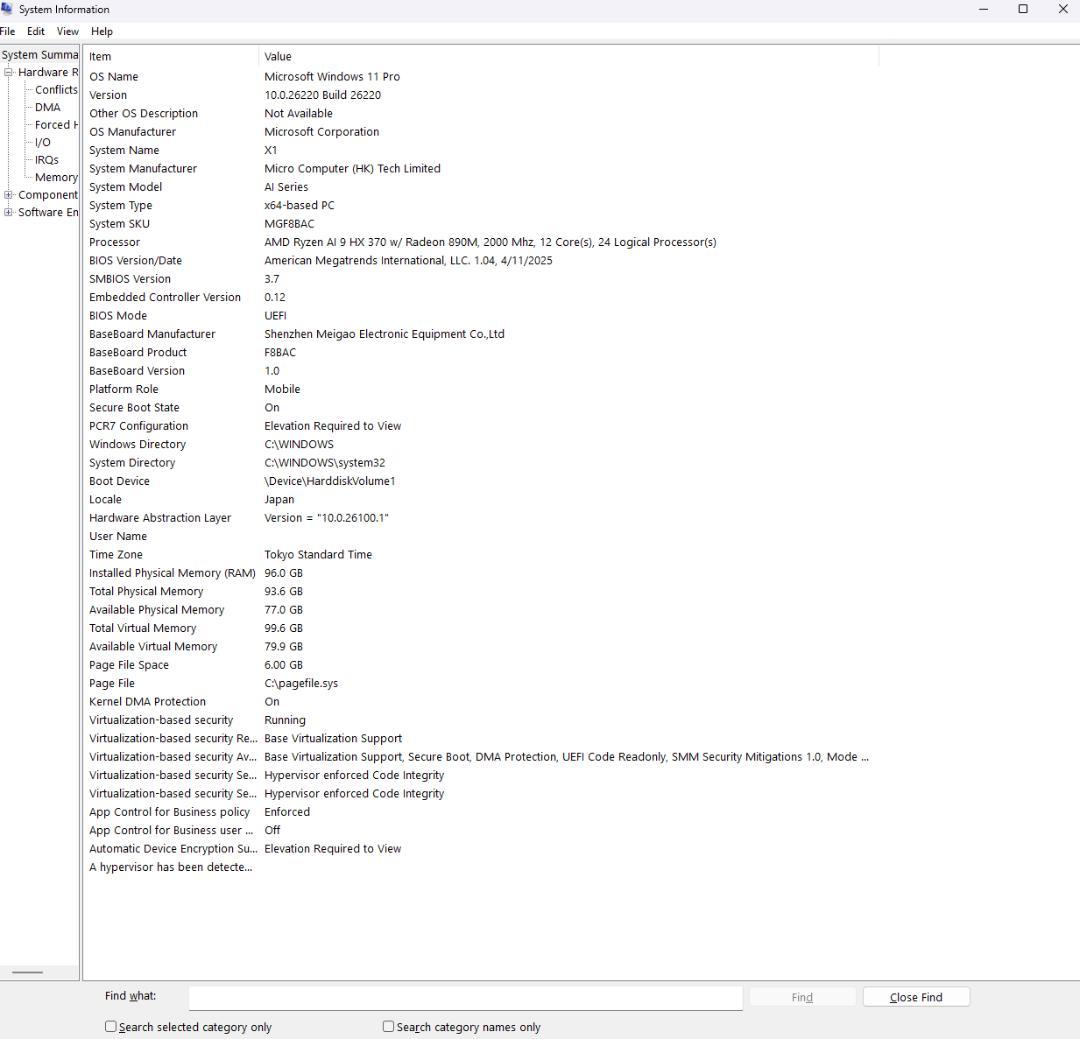Click the System Information app icon in title bar
1080x1039 pixels.
pos(8,9)
